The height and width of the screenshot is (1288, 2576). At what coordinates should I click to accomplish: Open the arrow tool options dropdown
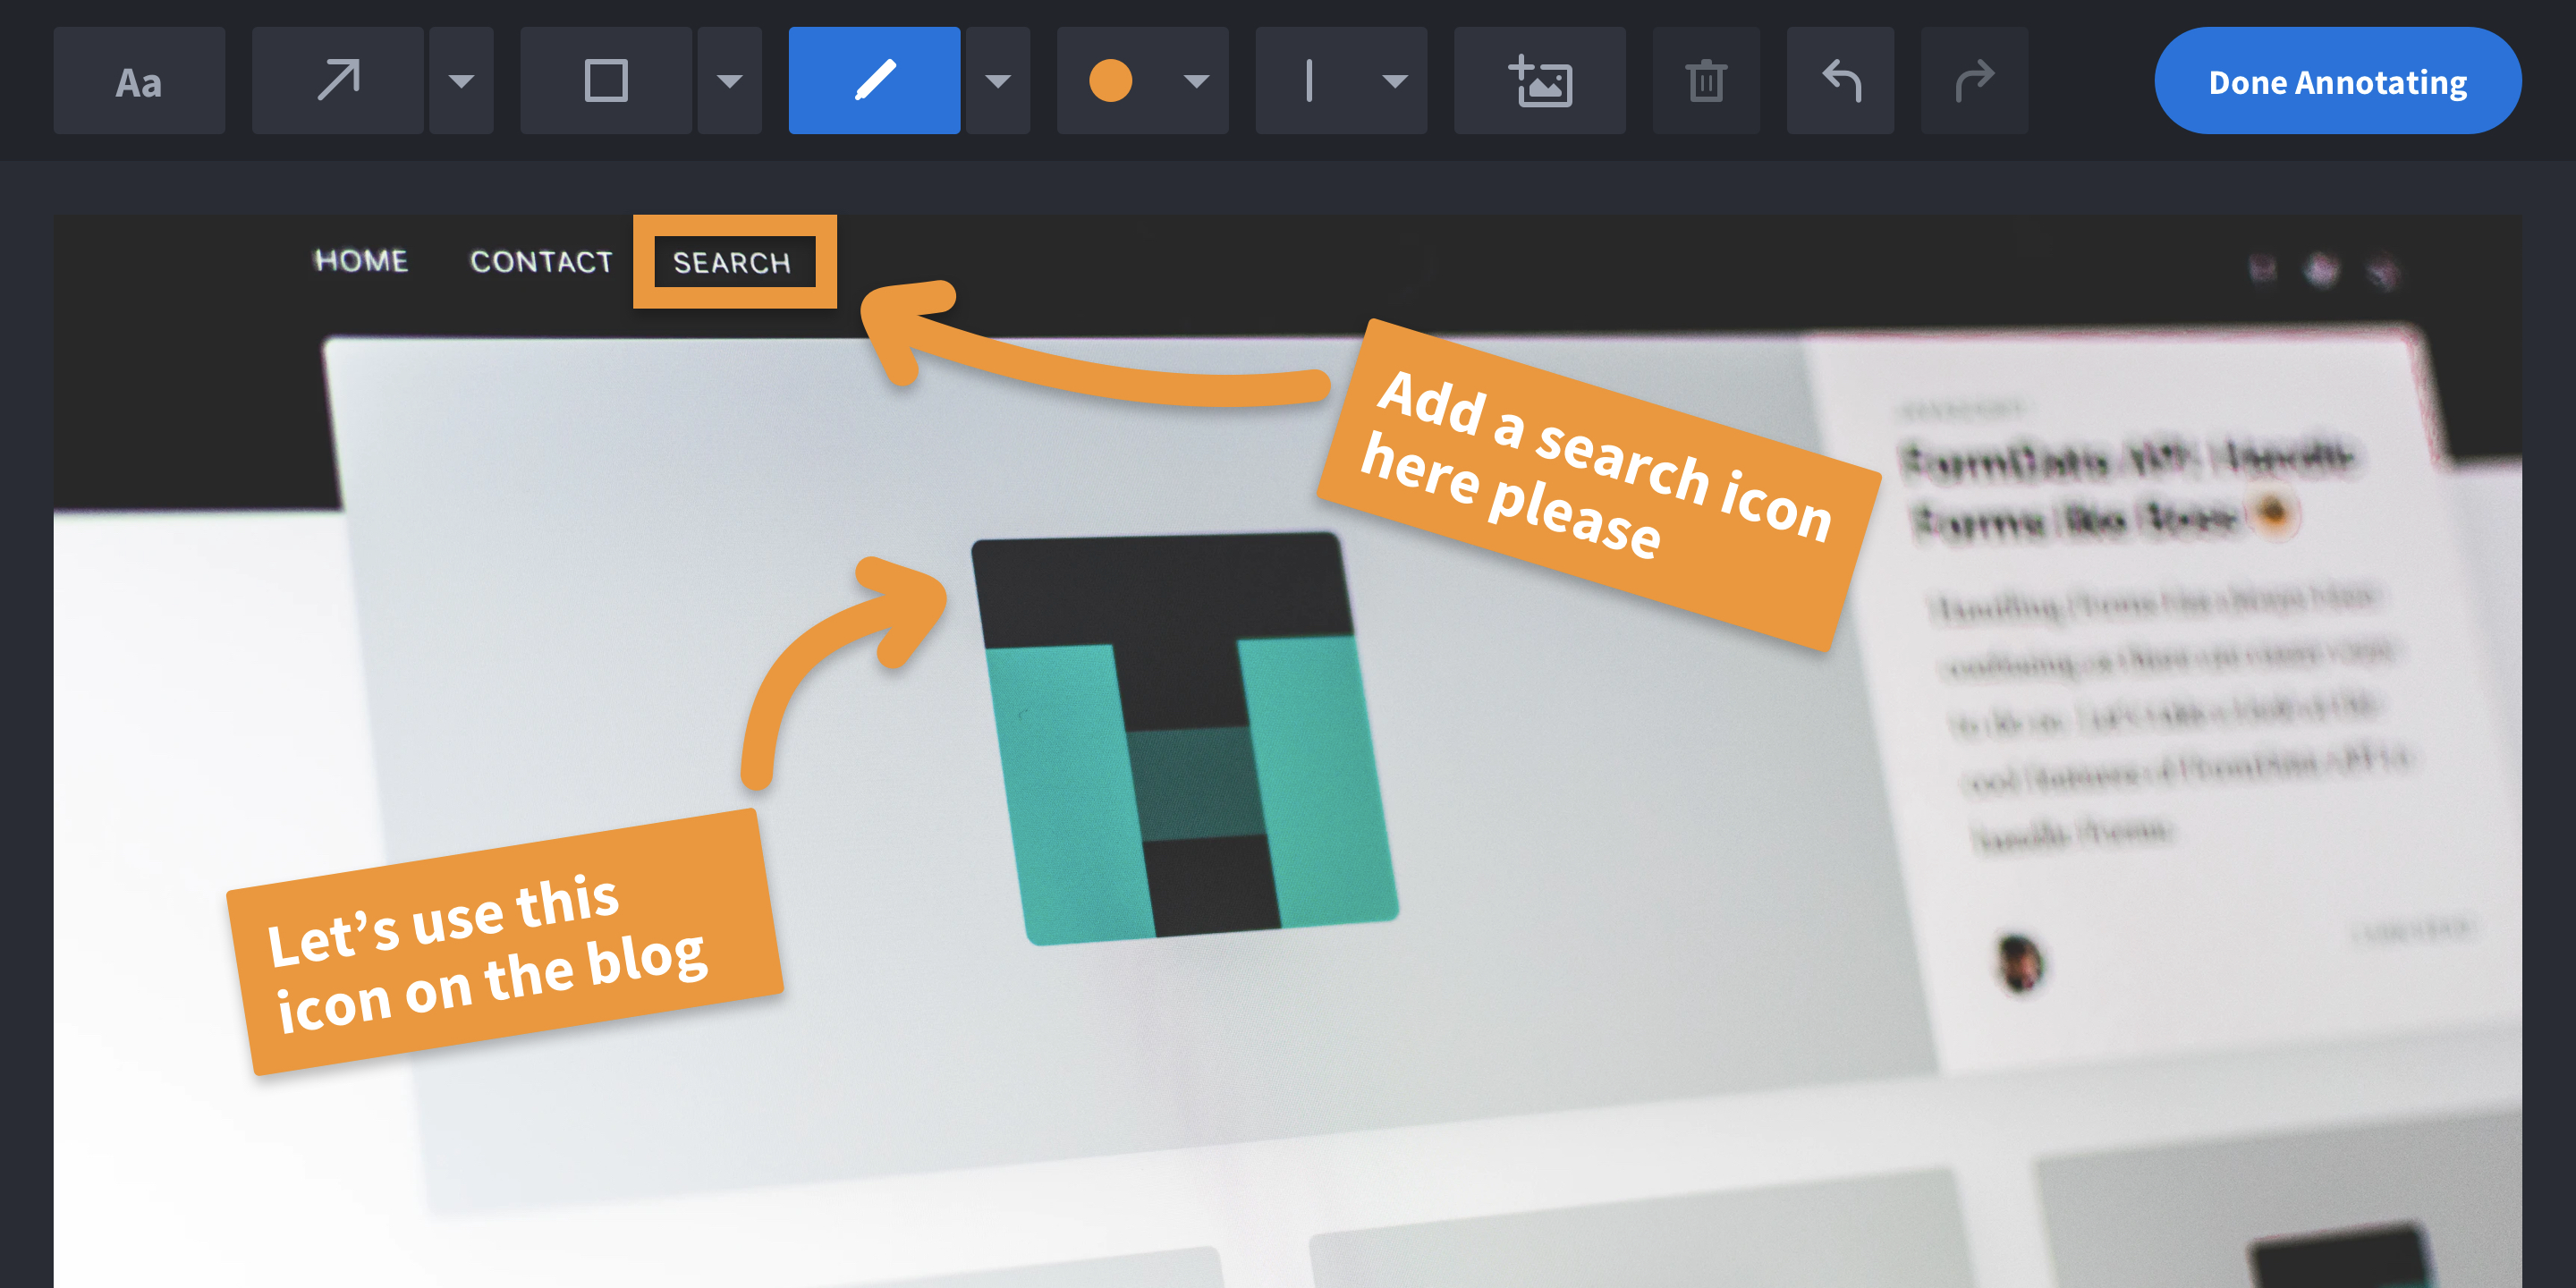461,81
